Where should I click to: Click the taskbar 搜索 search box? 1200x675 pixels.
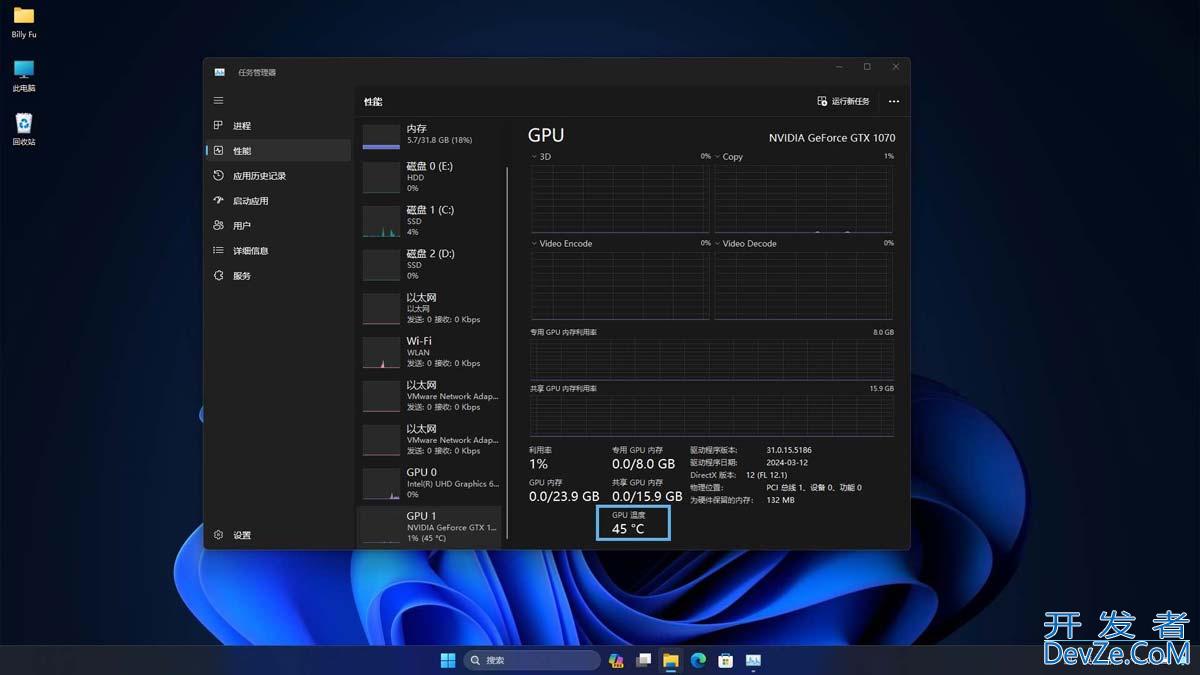533,660
